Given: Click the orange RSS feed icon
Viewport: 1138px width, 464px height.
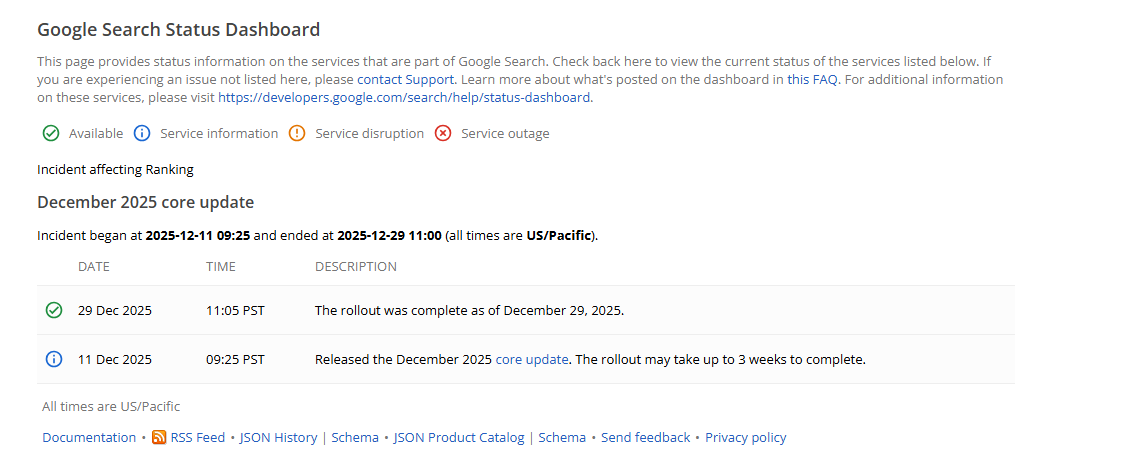Looking at the screenshot, I should point(159,437).
